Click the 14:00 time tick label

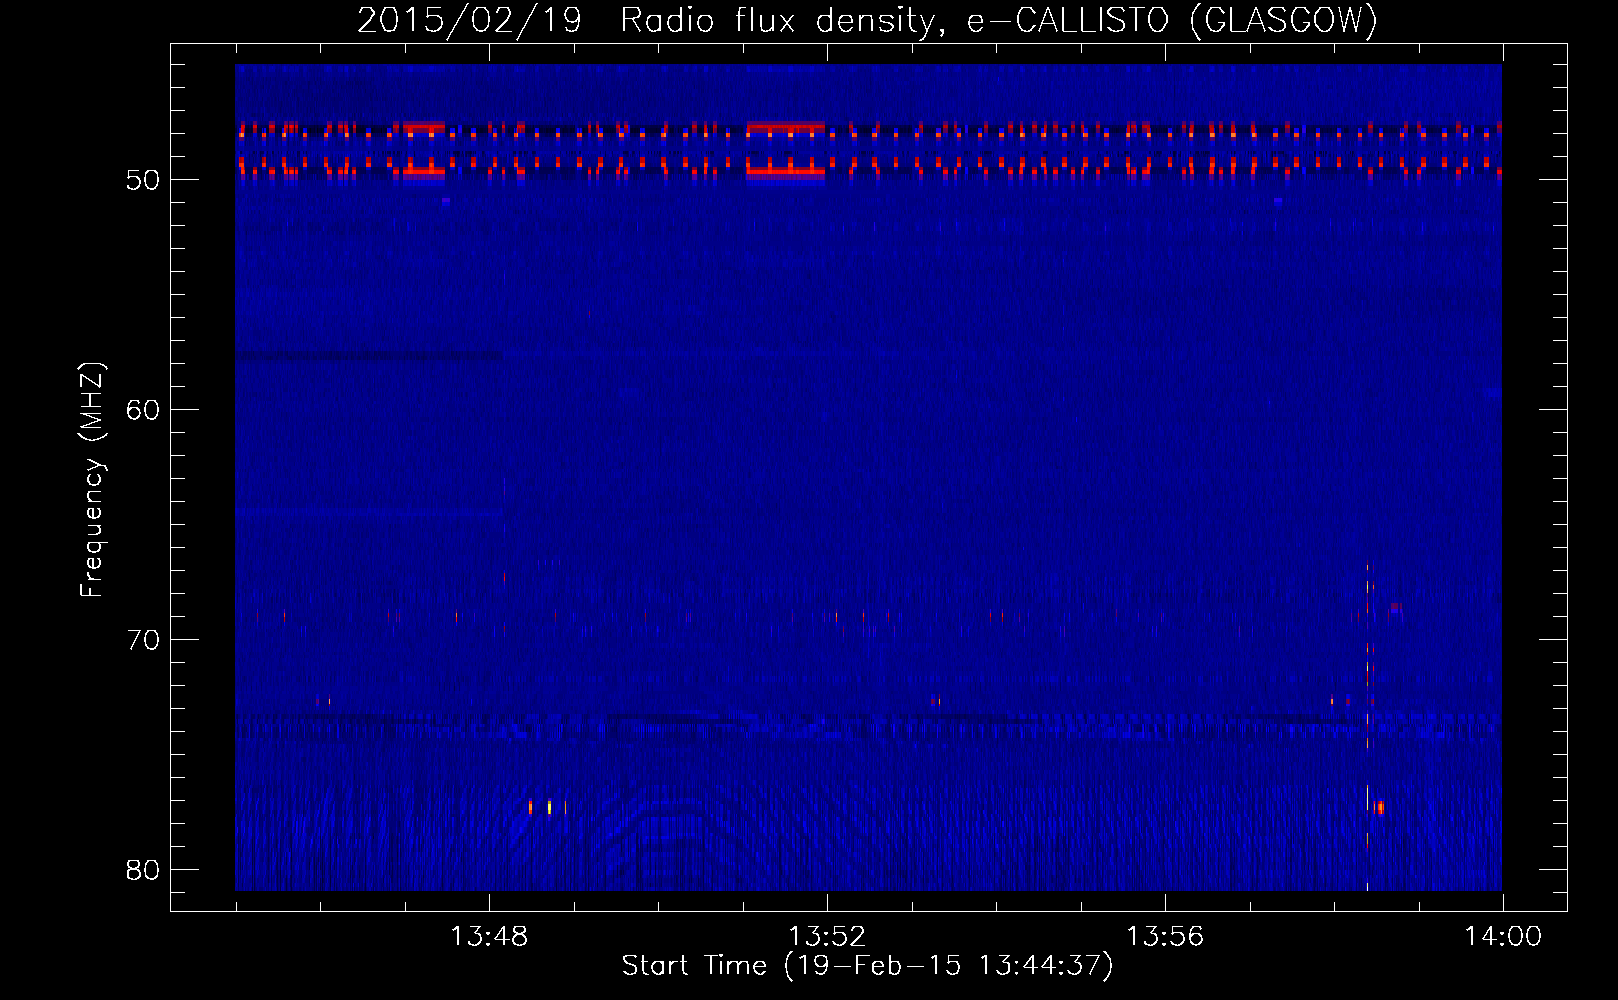coord(1503,937)
